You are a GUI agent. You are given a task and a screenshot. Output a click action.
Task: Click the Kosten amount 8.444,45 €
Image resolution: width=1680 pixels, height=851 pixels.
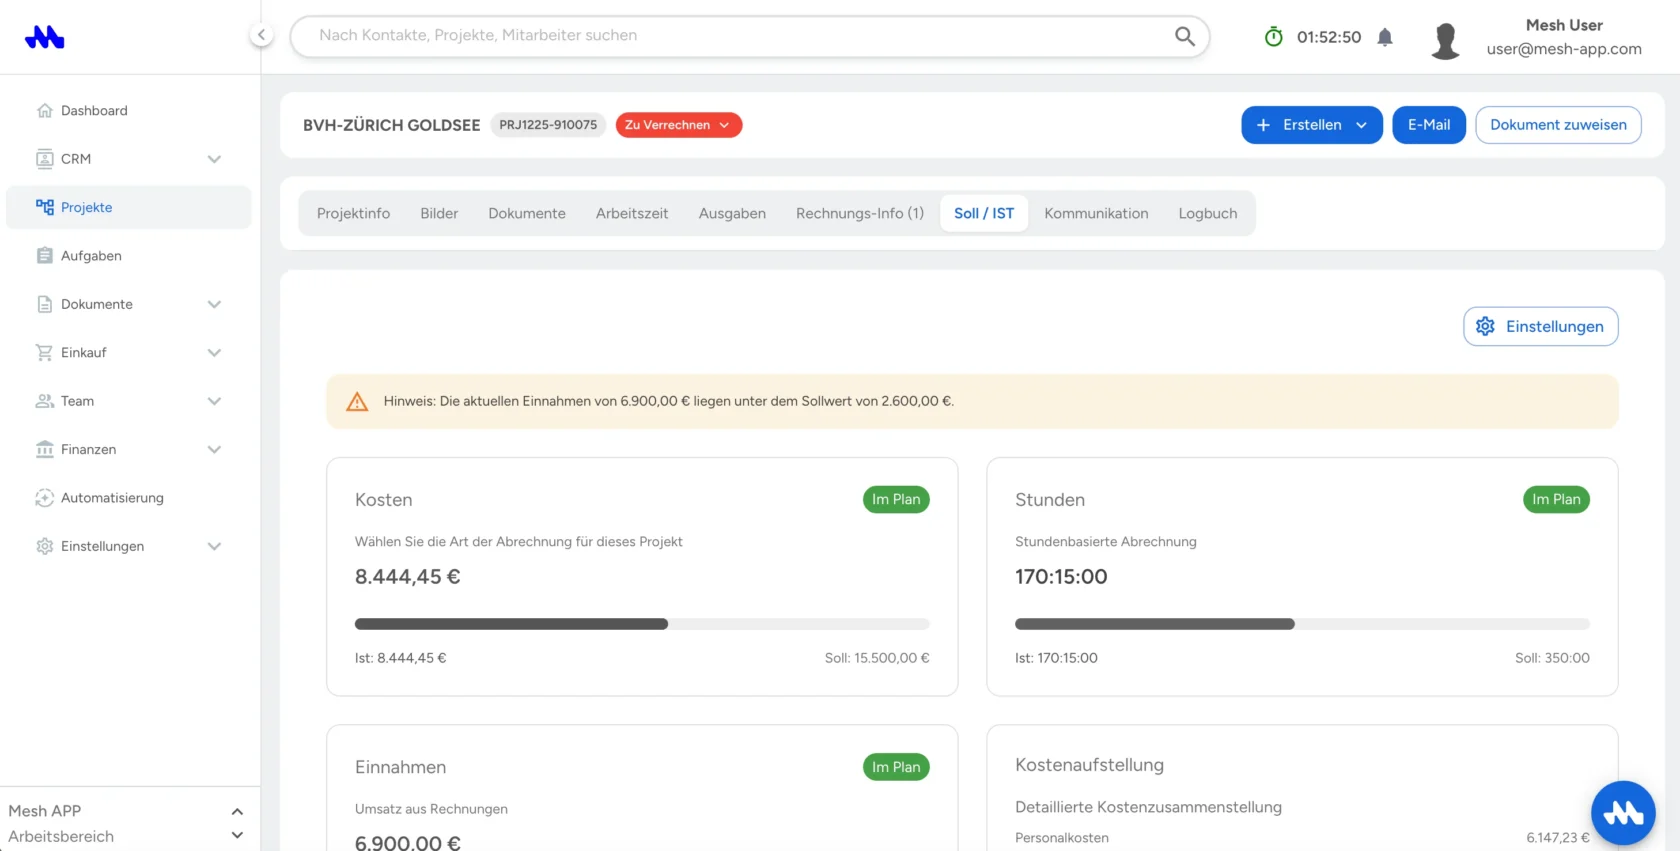point(408,577)
